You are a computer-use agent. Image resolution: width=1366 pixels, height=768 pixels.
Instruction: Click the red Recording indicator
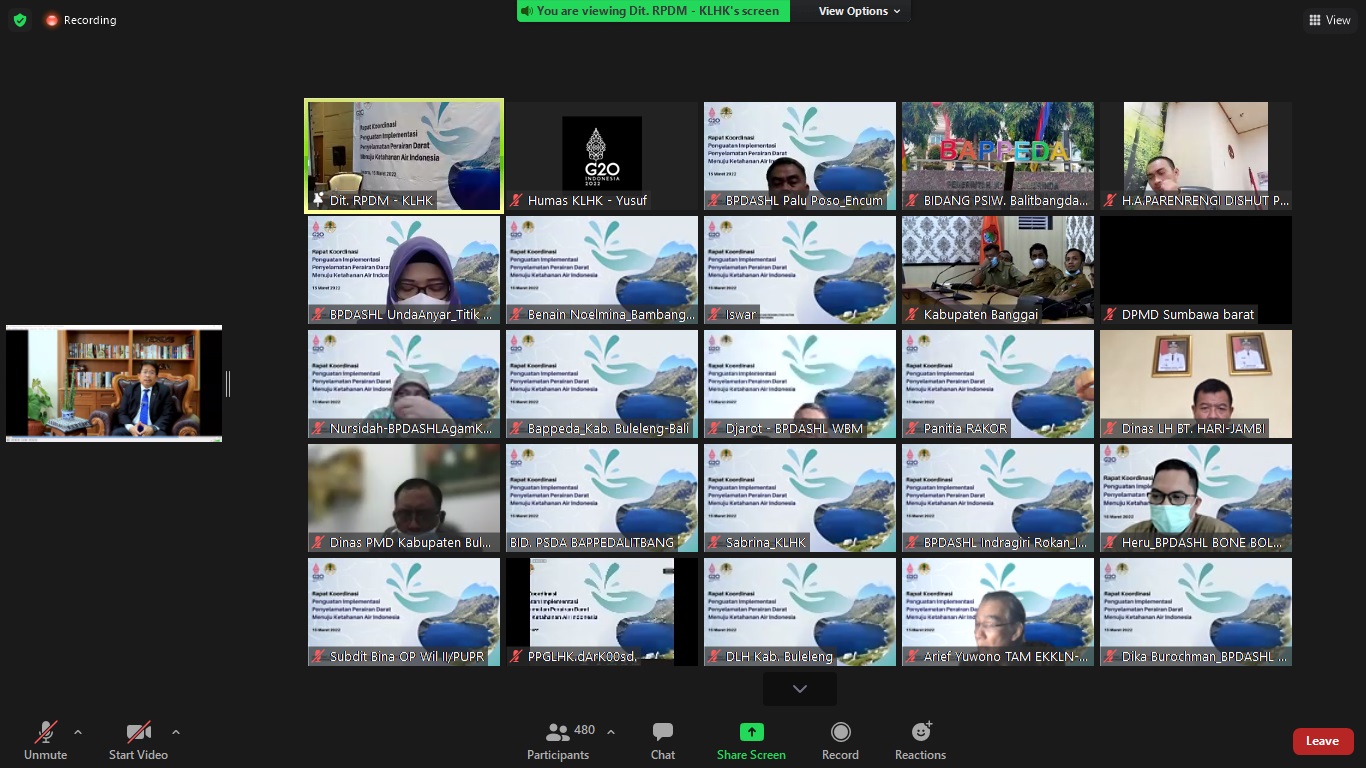pos(81,20)
